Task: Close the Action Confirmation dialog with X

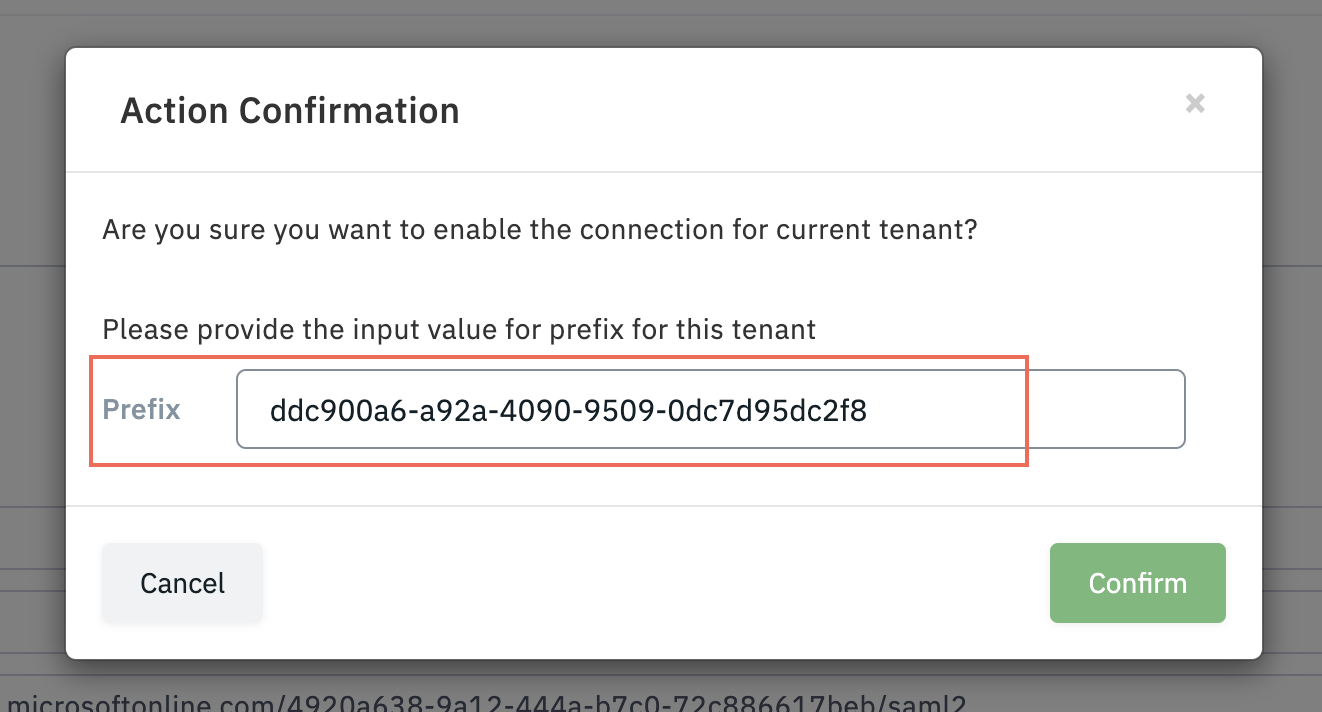Action: pyautogui.click(x=1195, y=103)
